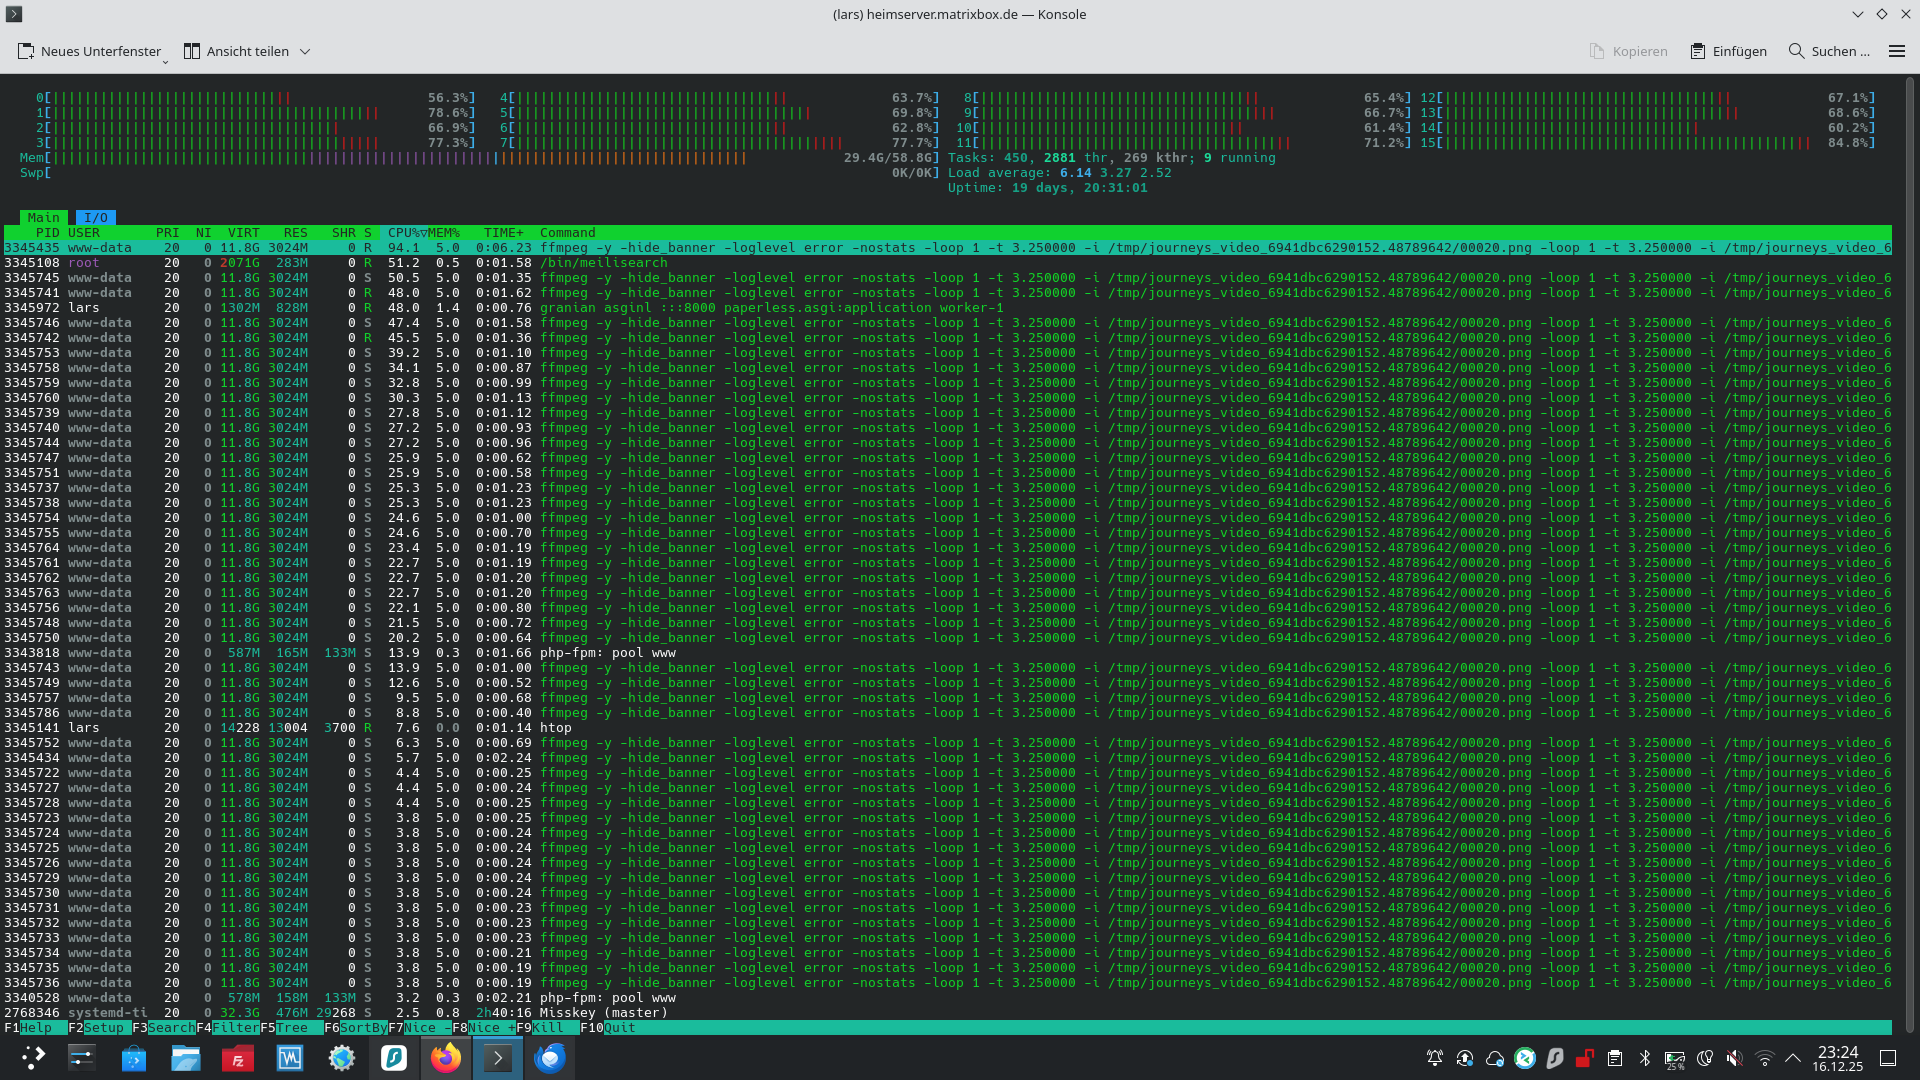The height and width of the screenshot is (1080, 1920).
Task: Open the Konsole hamburger menu
Action: point(1896,51)
